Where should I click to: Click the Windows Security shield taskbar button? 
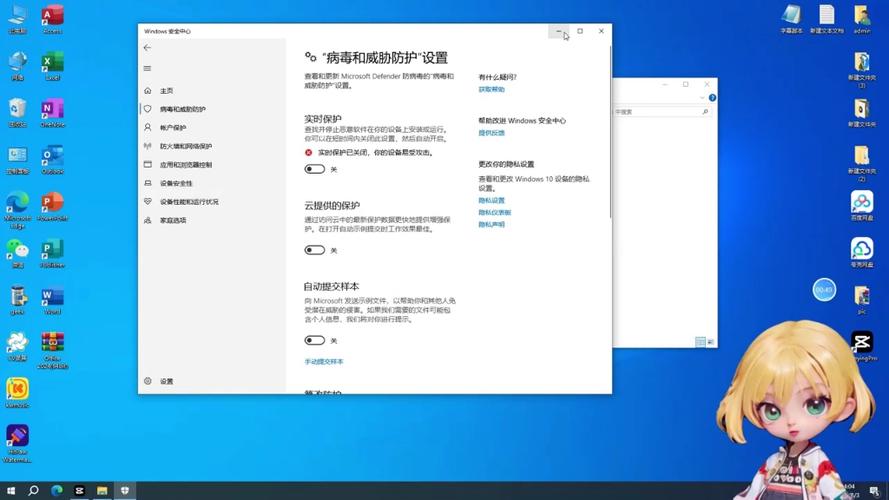(x=125, y=490)
